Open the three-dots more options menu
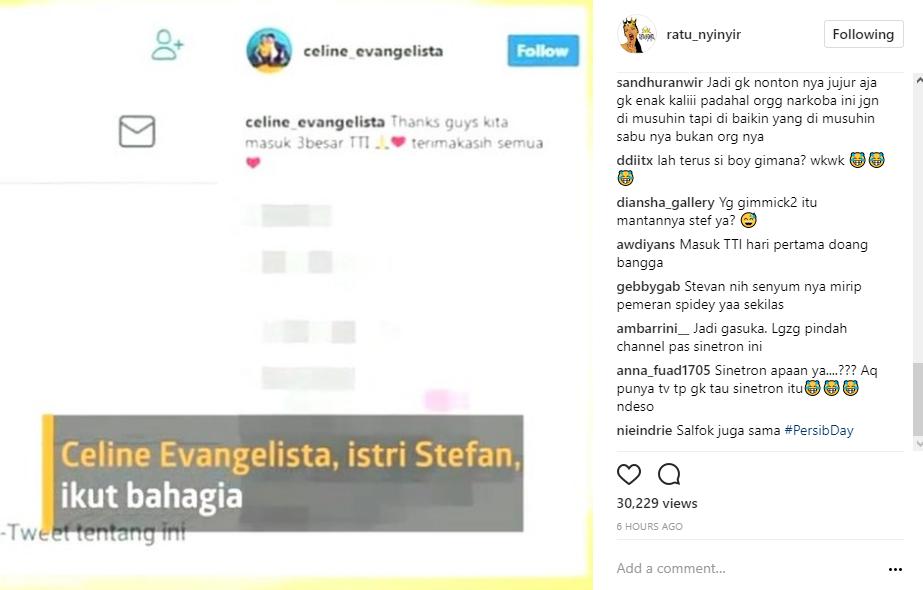Viewport: 923px width, 590px height. 895,569
